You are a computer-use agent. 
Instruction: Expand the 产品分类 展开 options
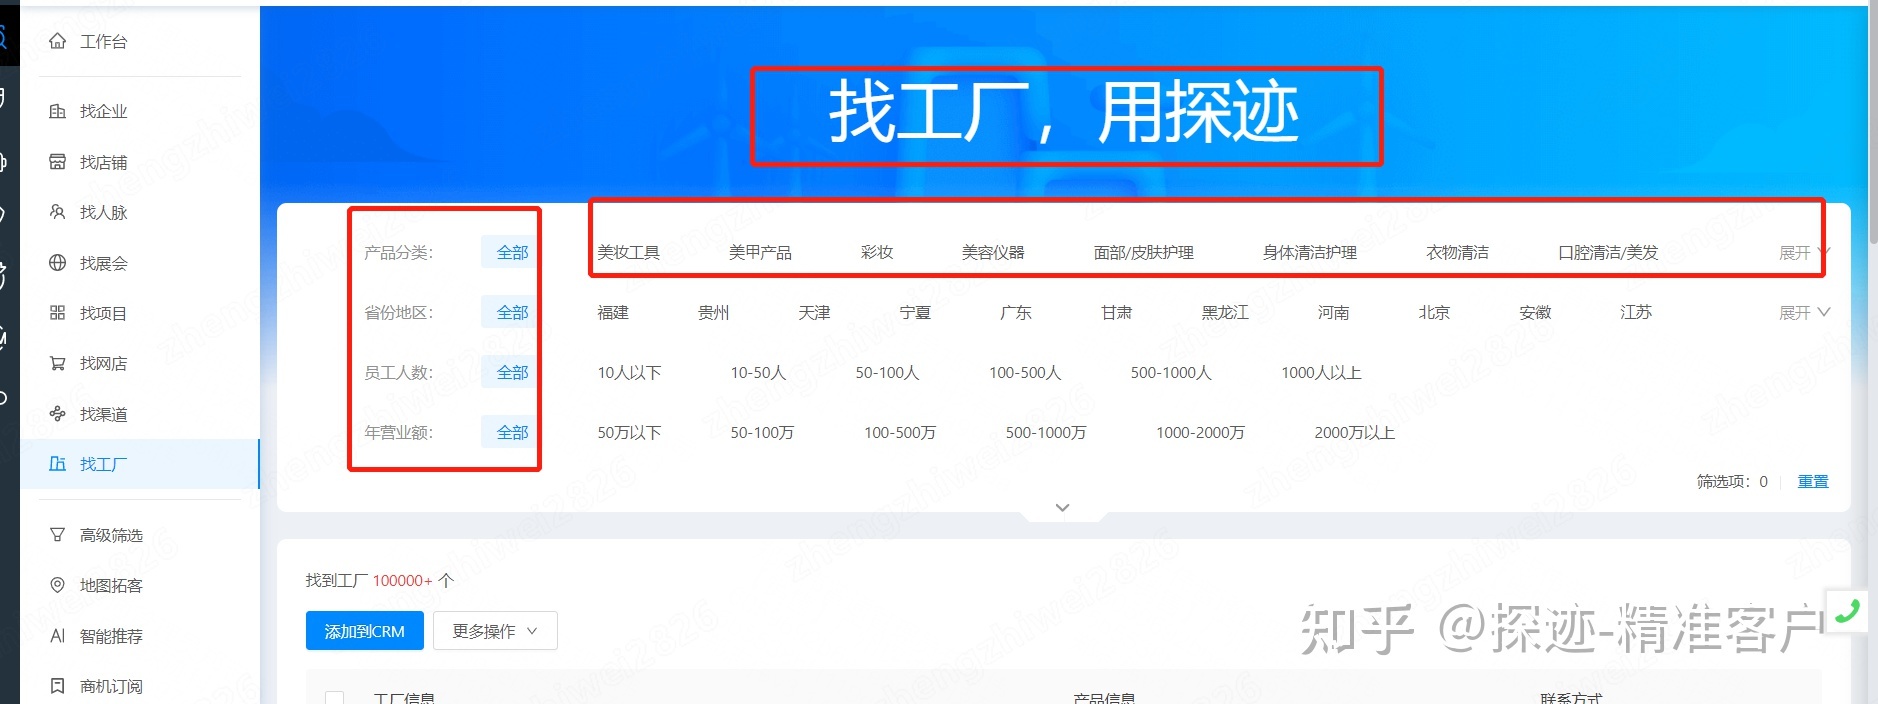click(1803, 253)
